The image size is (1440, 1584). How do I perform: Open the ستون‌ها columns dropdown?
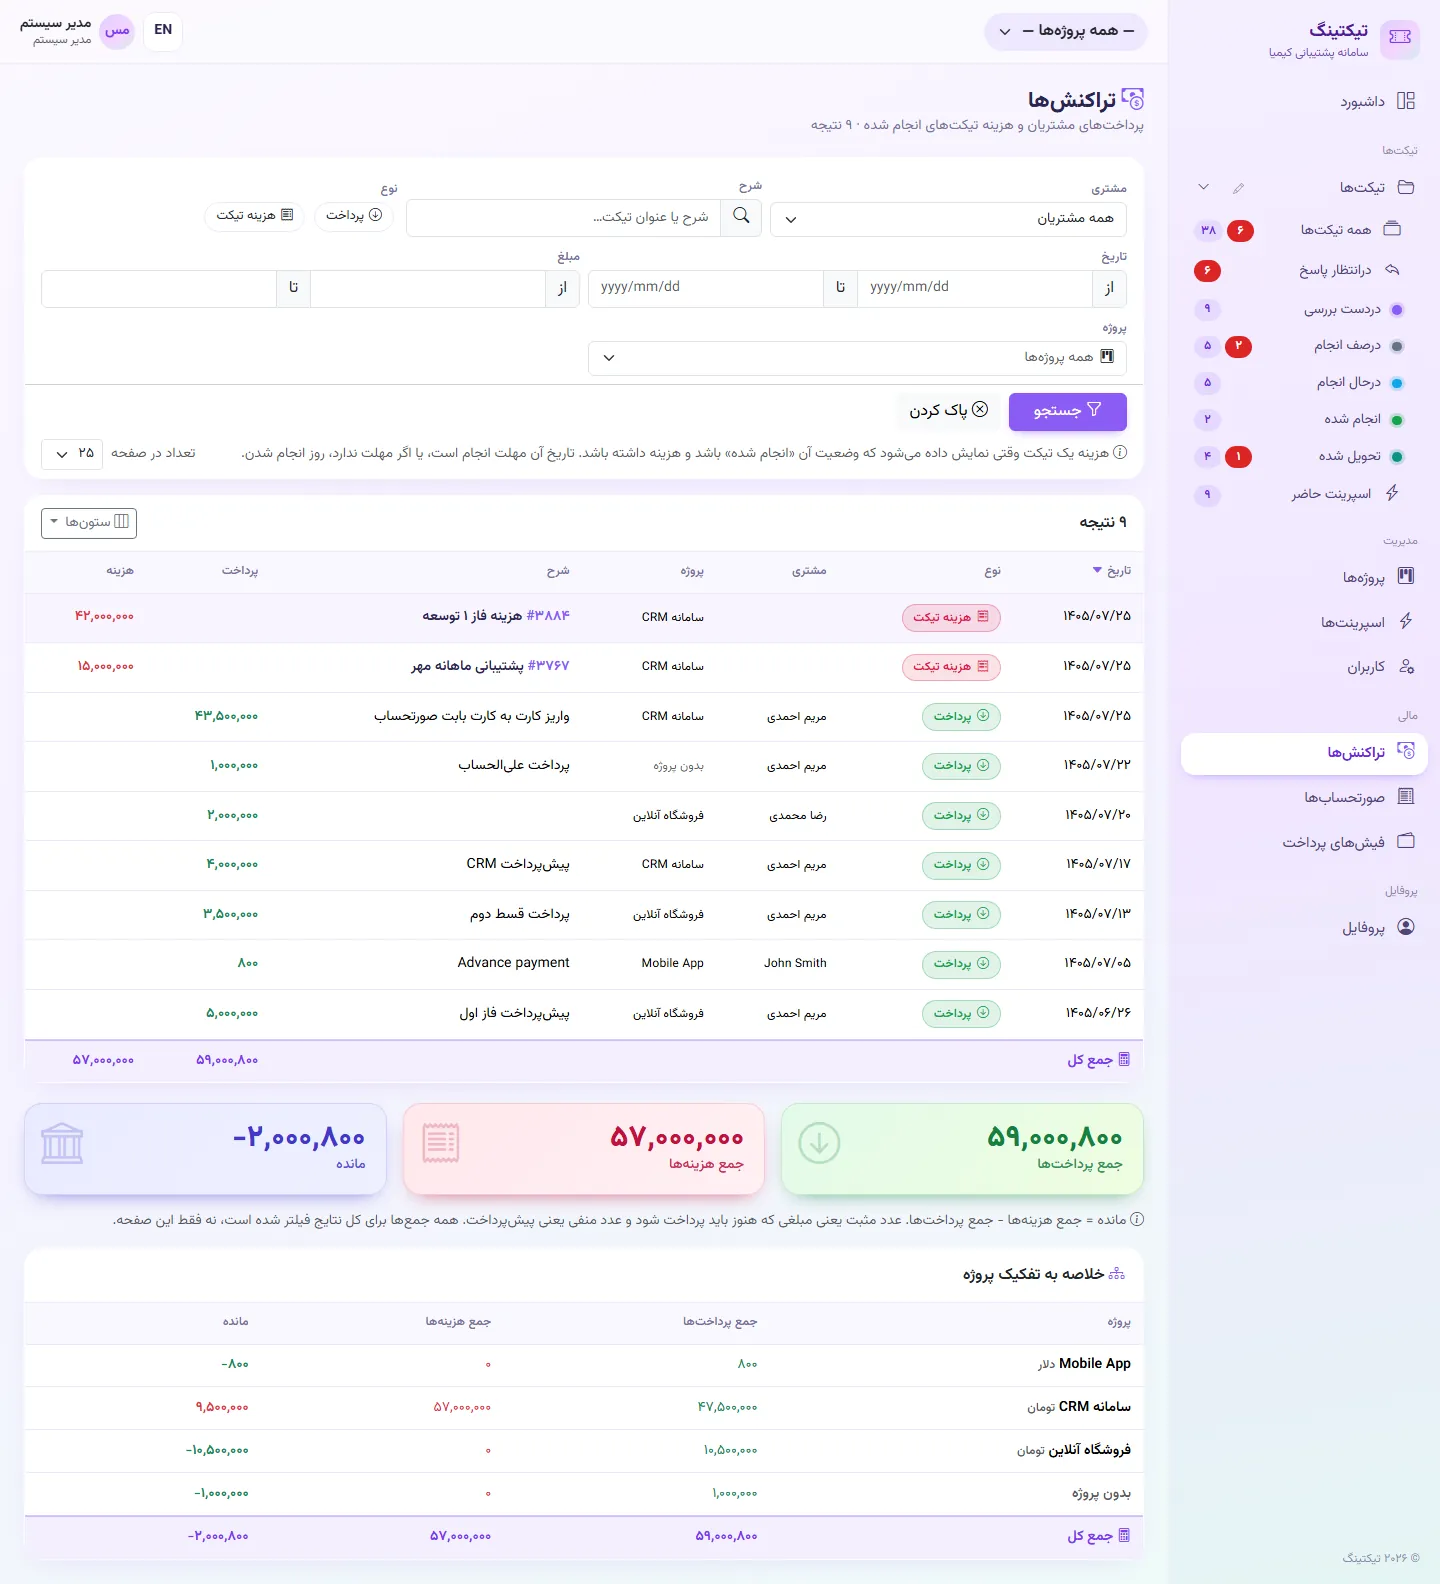click(x=89, y=523)
